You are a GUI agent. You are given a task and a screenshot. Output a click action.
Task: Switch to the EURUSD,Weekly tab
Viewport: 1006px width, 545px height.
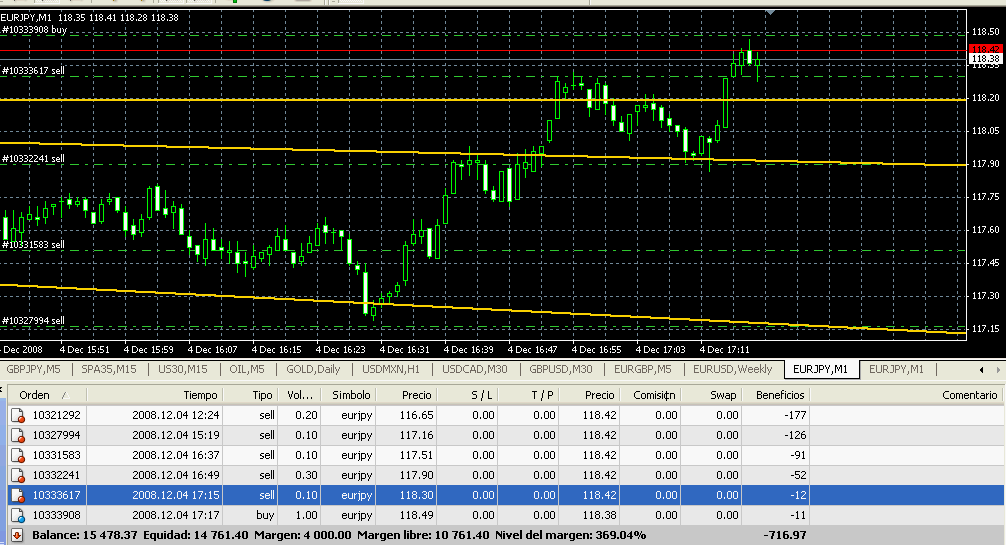pos(734,369)
